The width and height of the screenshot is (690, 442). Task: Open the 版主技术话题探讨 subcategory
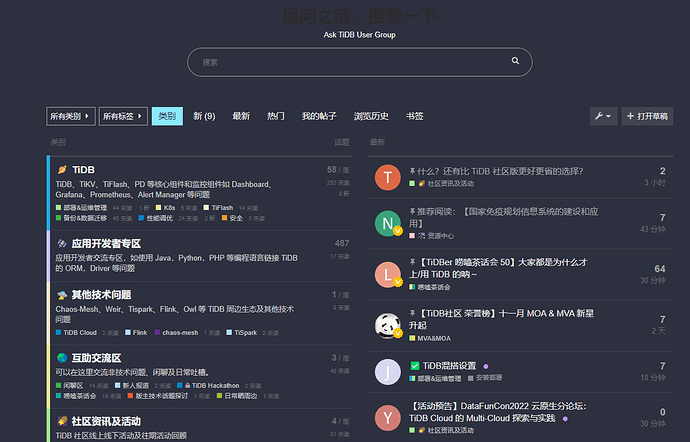[x=158, y=396]
